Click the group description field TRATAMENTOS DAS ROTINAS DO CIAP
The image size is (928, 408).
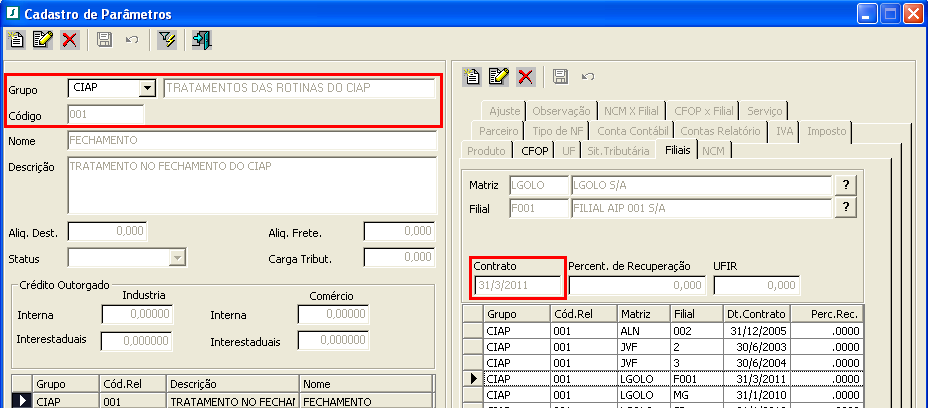tap(299, 88)
